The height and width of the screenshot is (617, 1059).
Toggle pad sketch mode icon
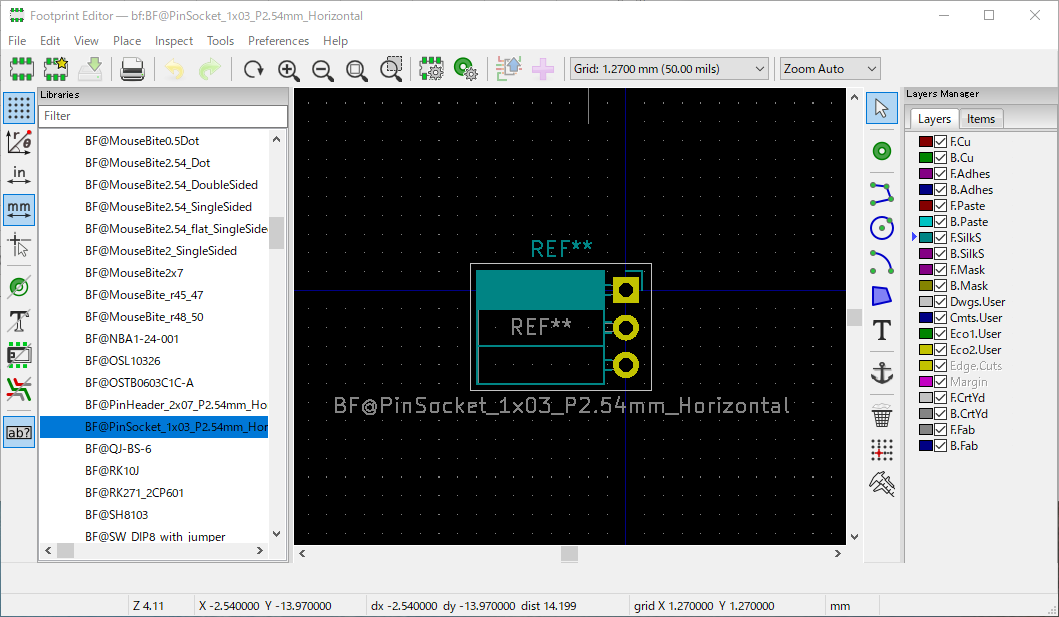tap(19, 288)
